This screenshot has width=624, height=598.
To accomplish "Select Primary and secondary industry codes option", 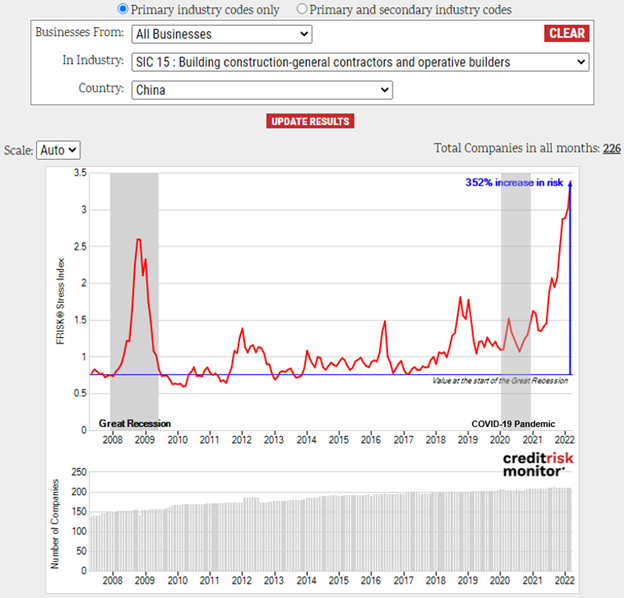I will coord(302,9).
